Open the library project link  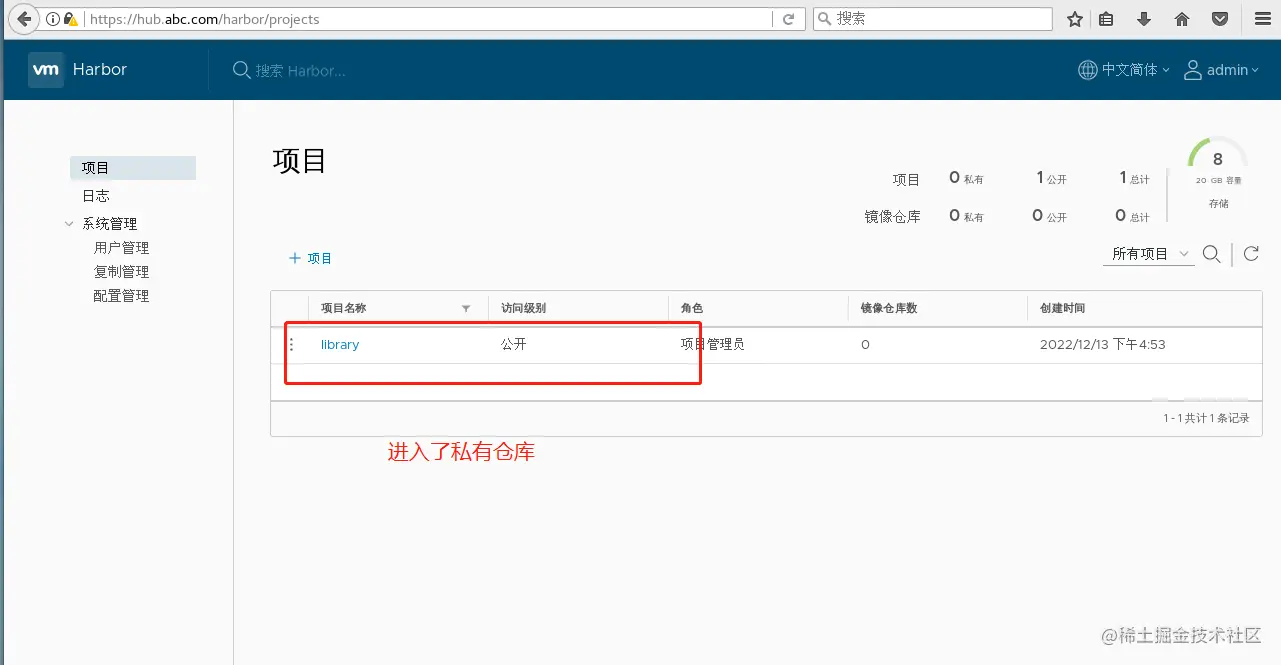tap(339, 344)
